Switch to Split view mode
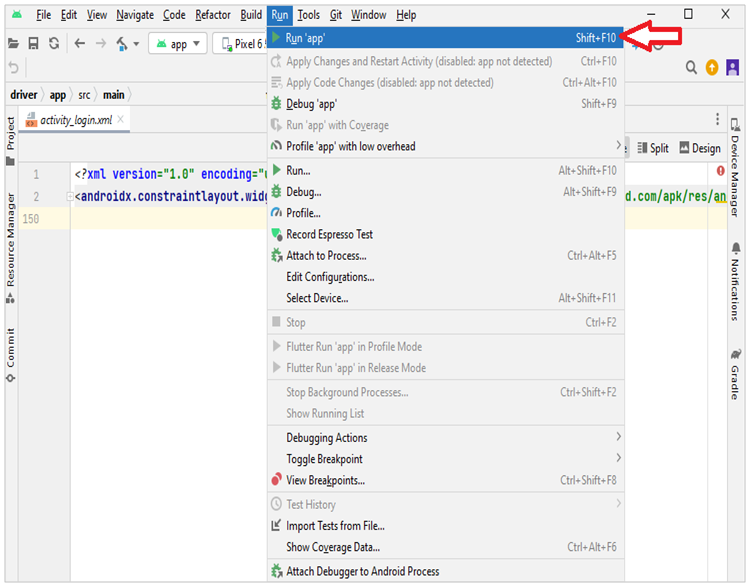 (x=652, y=148)
